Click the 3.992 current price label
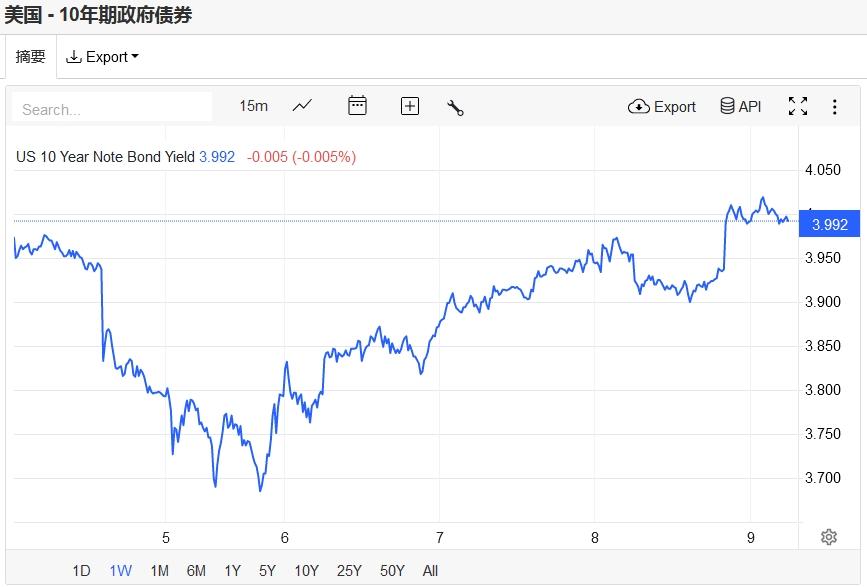This screenshot has height=587, width=867. [830, 225]
